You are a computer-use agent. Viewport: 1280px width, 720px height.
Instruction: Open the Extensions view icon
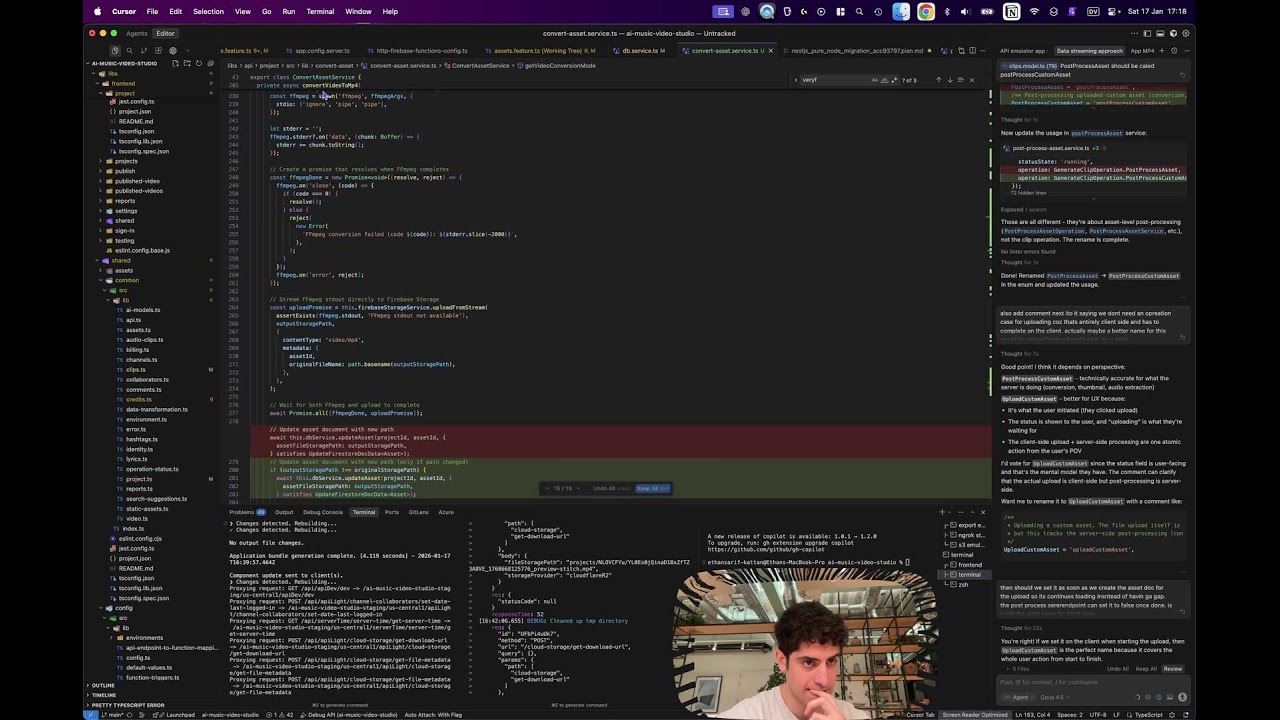158,50
